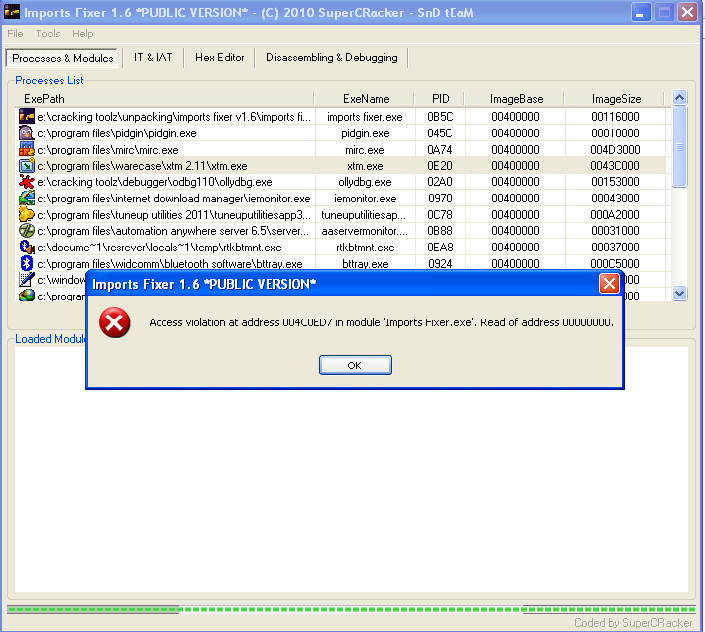Click the automation anywhere server icon
705x632 pixels.
pos(27,231)
